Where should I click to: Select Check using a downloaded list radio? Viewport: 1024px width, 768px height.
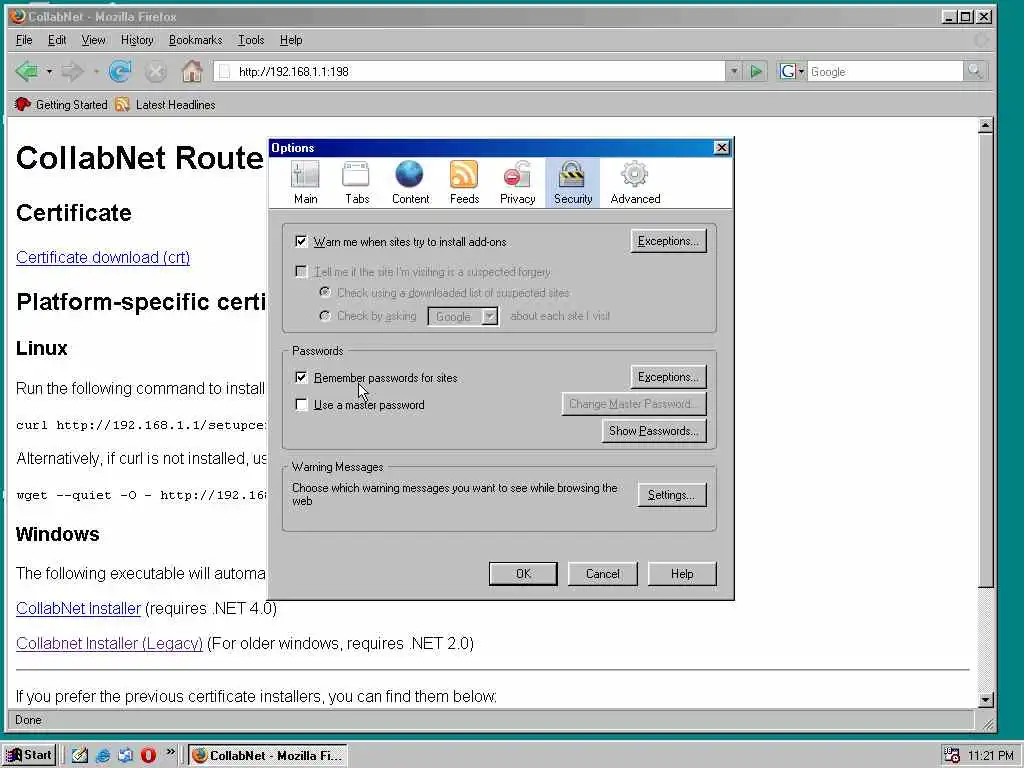click(325, 293)
